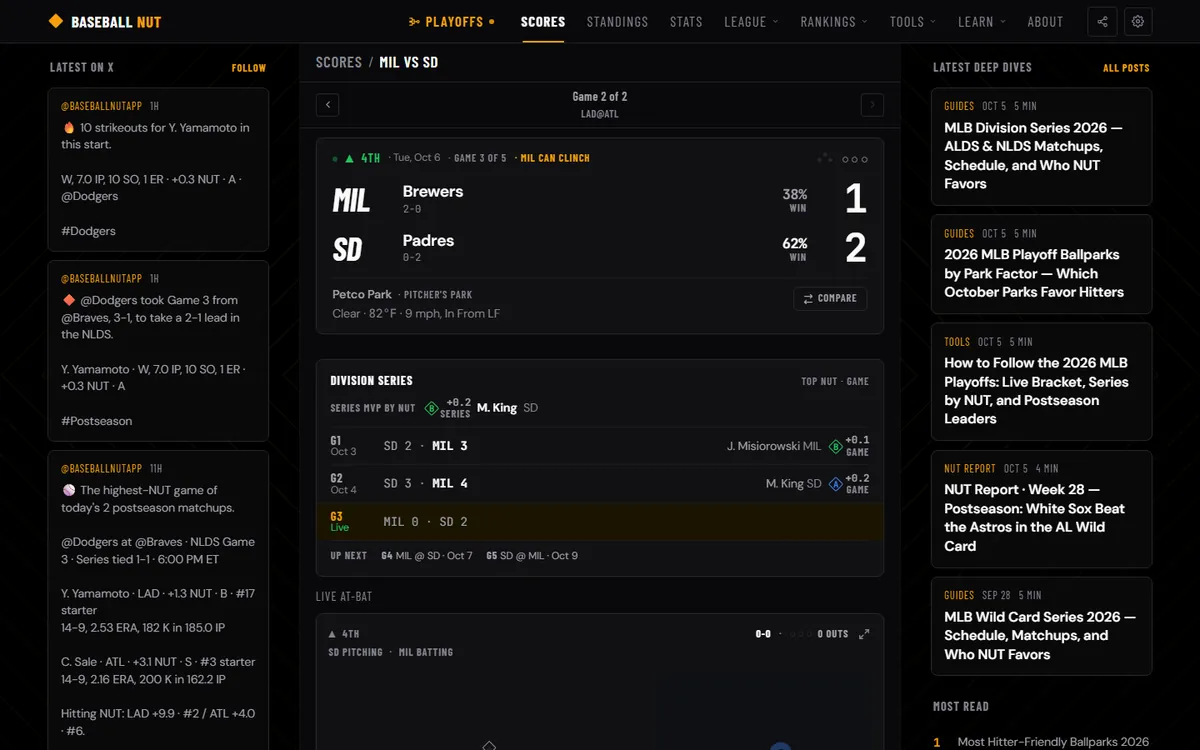Screen dimensions: 1200x750
Task: Expand the Tools dropdown menu
Action: [x=913, y=21]
